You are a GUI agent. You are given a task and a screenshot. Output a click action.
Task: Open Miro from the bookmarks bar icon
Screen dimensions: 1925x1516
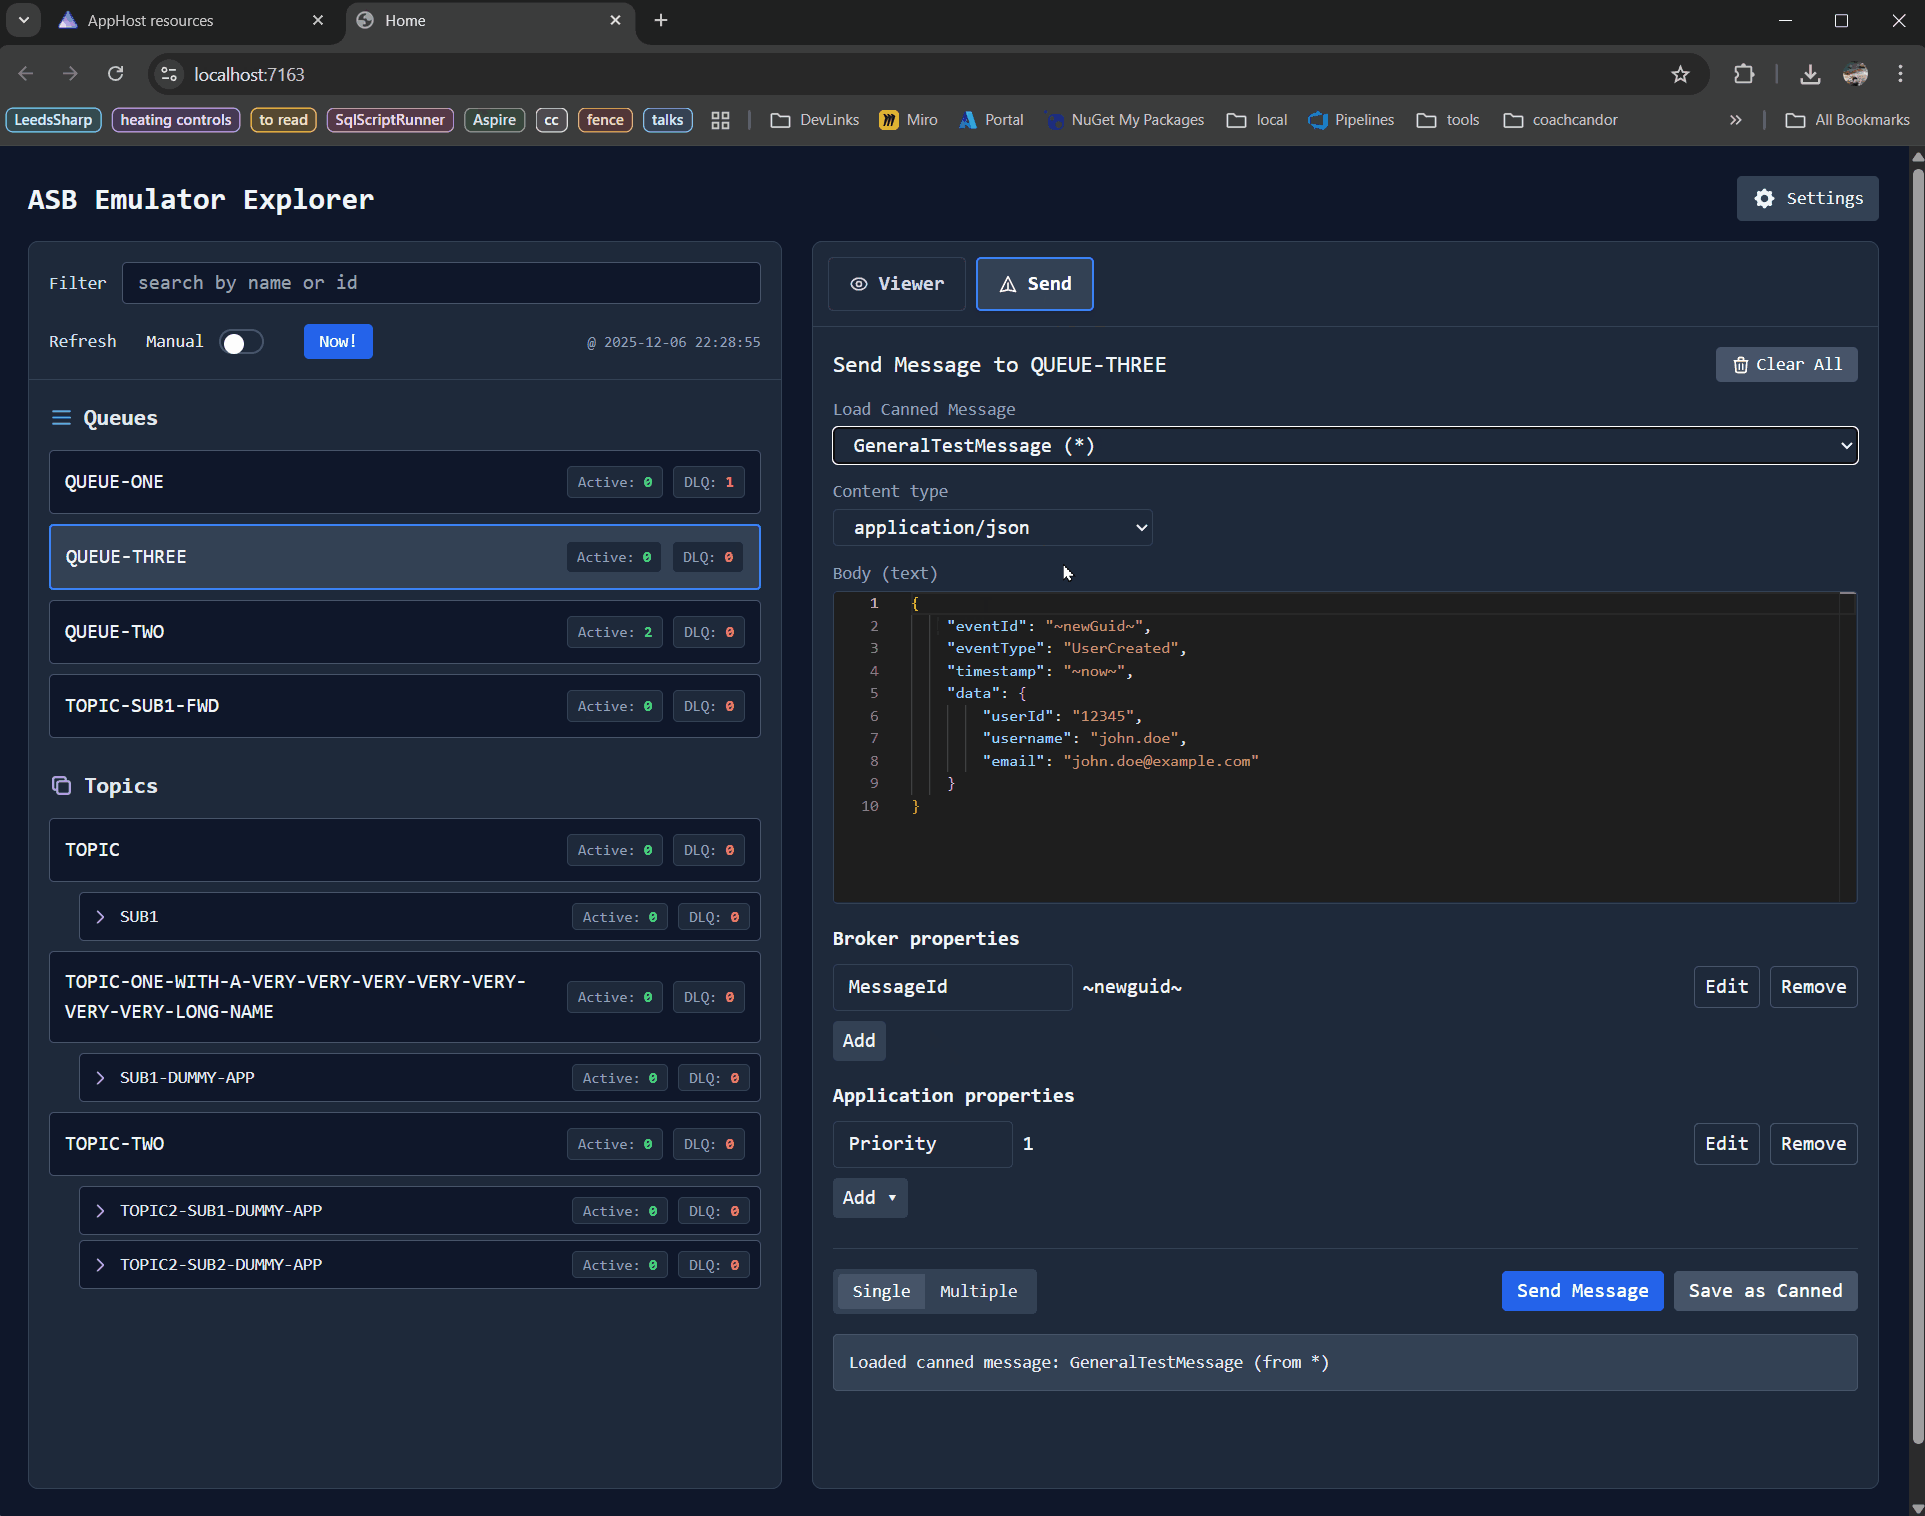pos(888,120)
